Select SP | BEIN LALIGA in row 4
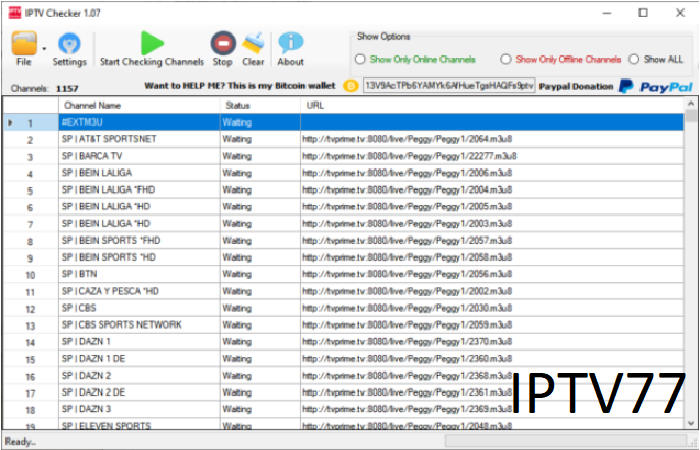 pyautogui.click(x=139, y=173)
